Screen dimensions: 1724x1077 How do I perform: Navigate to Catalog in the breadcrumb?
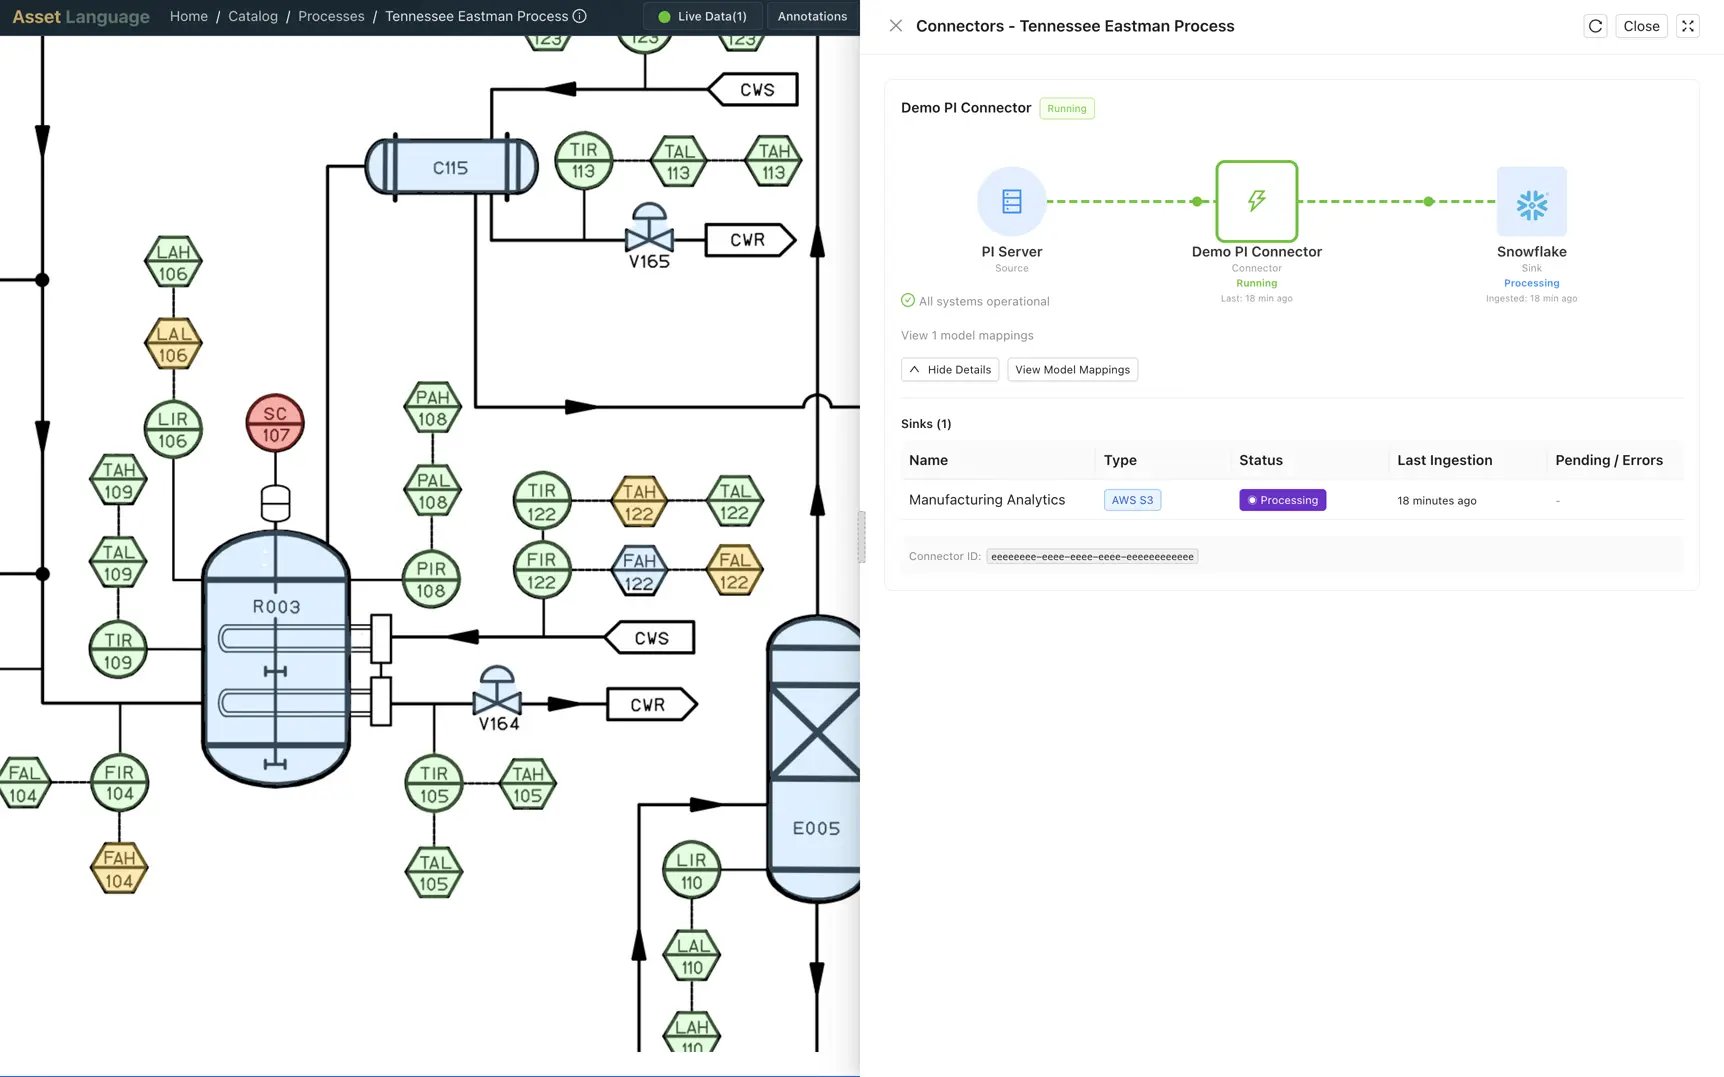253,16
